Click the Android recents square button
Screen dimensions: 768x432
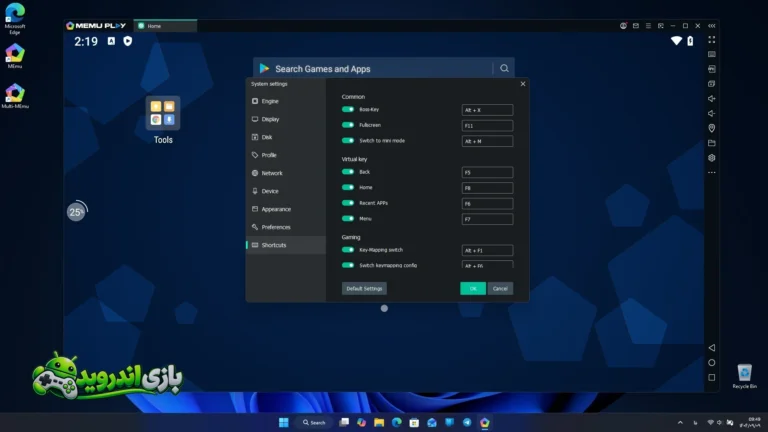pos(712,378)
